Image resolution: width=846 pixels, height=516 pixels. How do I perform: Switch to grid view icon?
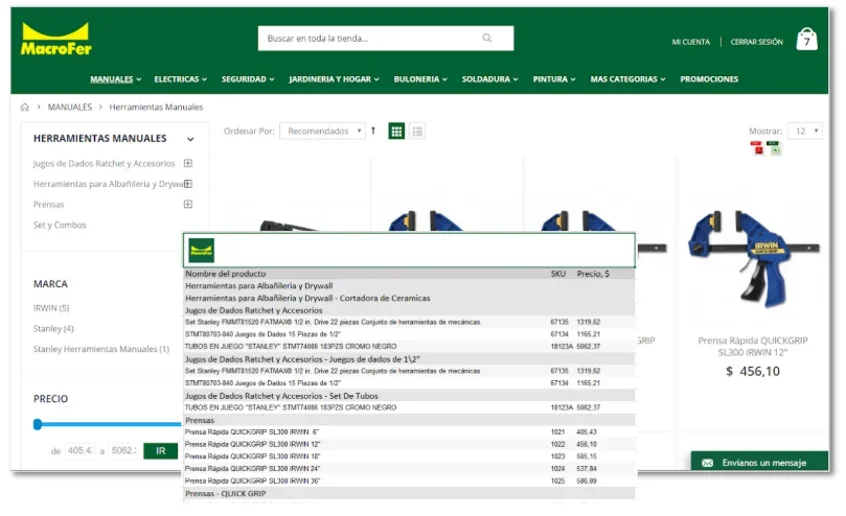[397, 131]
